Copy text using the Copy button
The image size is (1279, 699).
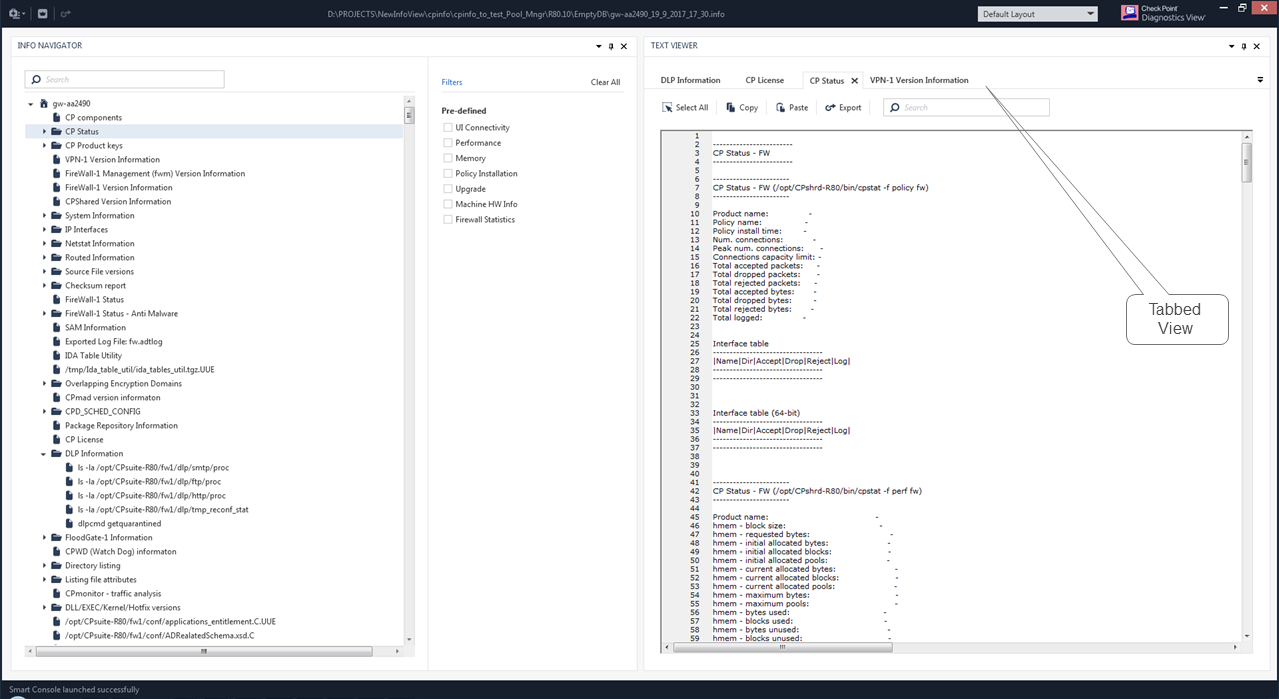click(x=742, y=108)
